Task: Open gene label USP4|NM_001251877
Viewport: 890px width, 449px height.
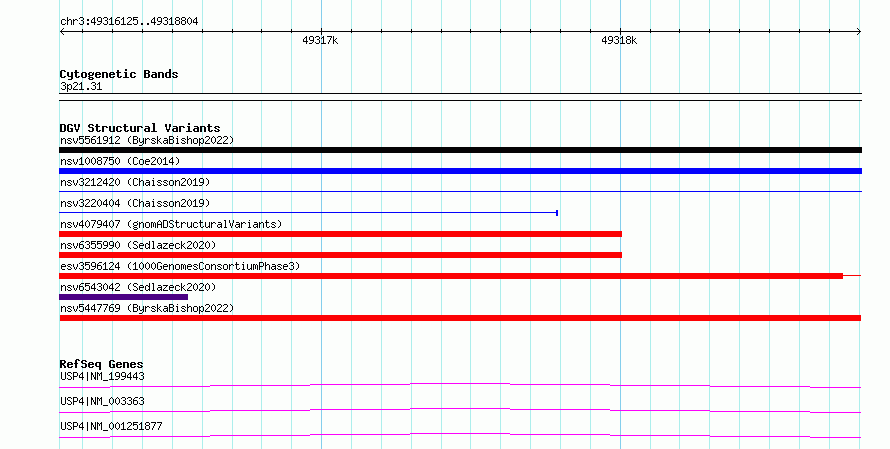Action: tap(111, 426)
